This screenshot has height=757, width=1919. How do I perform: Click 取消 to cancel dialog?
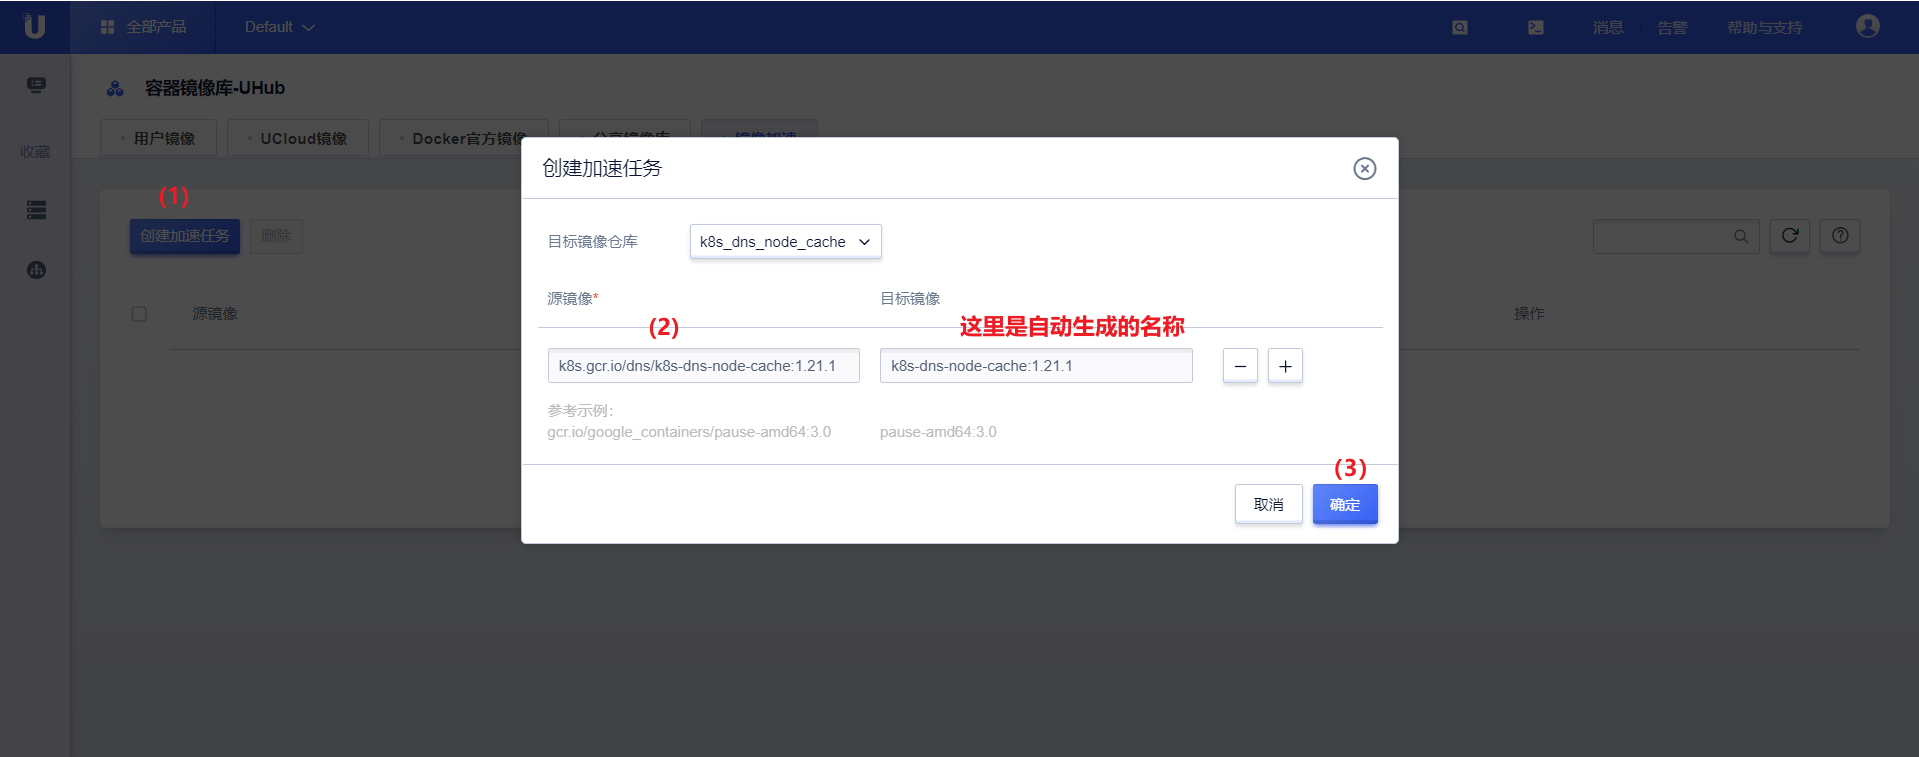pos(1269,505)
